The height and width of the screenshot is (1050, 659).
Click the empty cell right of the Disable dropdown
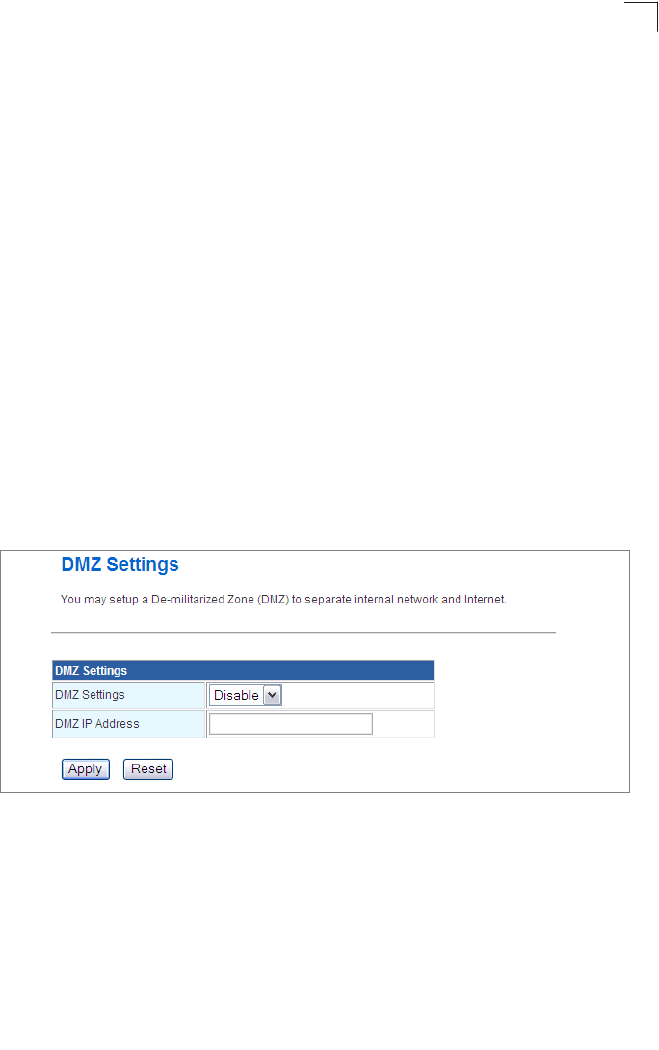click(x=358, y=695)
